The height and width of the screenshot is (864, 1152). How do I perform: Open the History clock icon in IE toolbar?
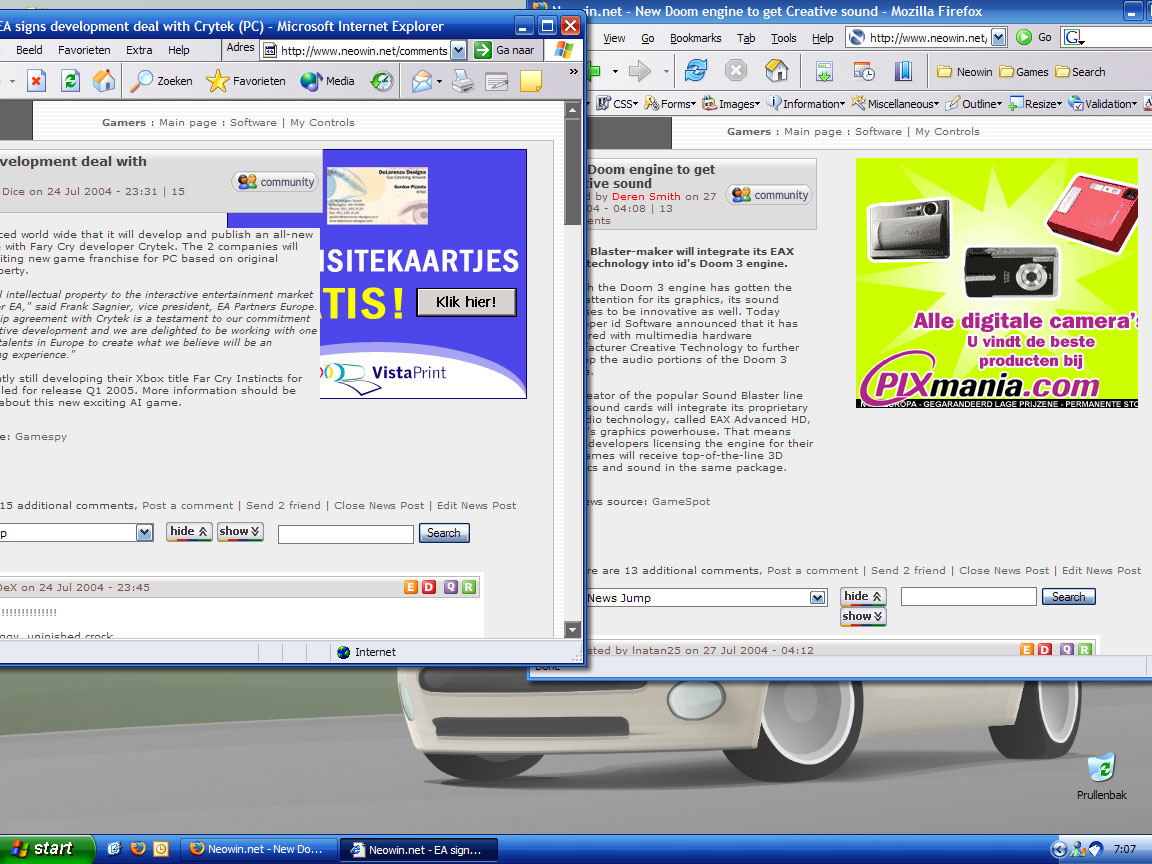(x=381, y=81)
